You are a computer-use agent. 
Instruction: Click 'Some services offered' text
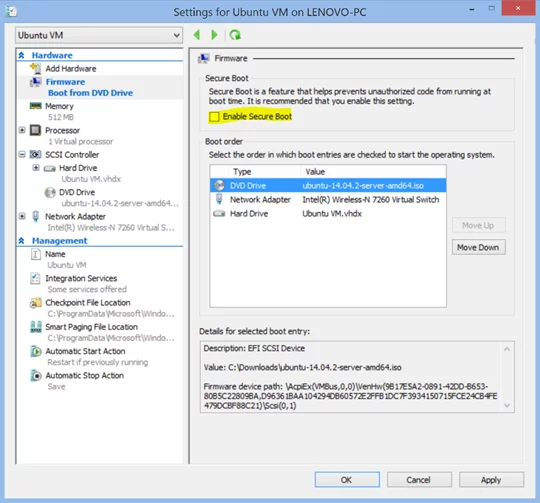(x=87, y=289)
